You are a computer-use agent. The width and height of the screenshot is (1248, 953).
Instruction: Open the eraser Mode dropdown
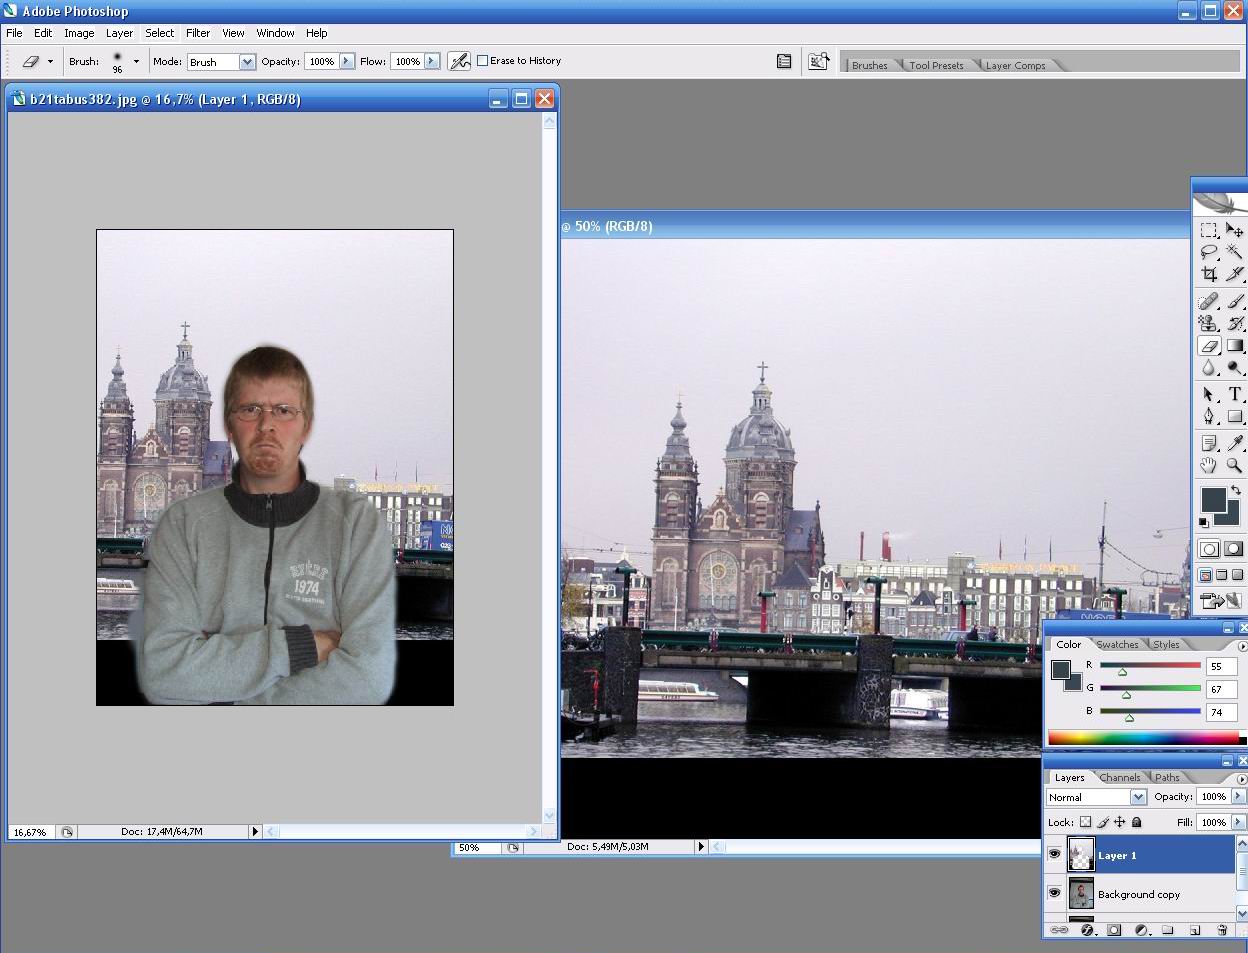(x=247, y=62)
